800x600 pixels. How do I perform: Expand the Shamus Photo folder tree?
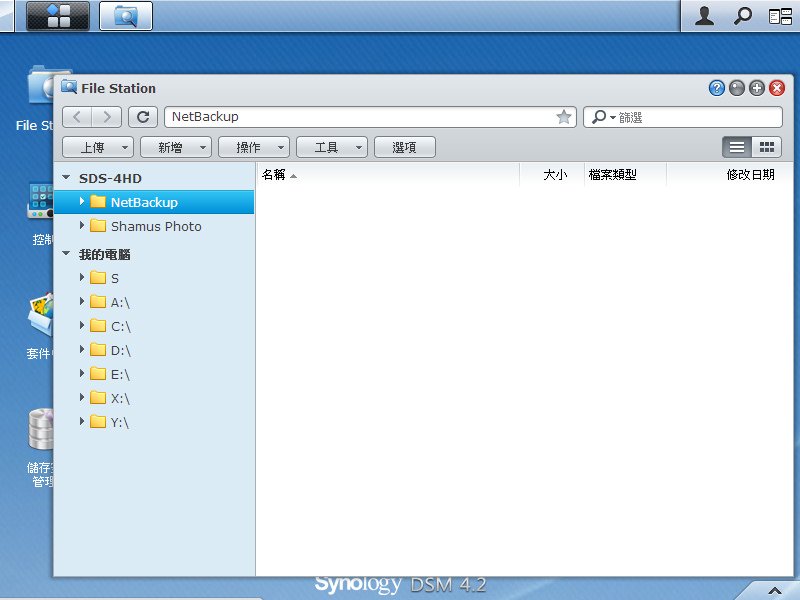(82, 226)
